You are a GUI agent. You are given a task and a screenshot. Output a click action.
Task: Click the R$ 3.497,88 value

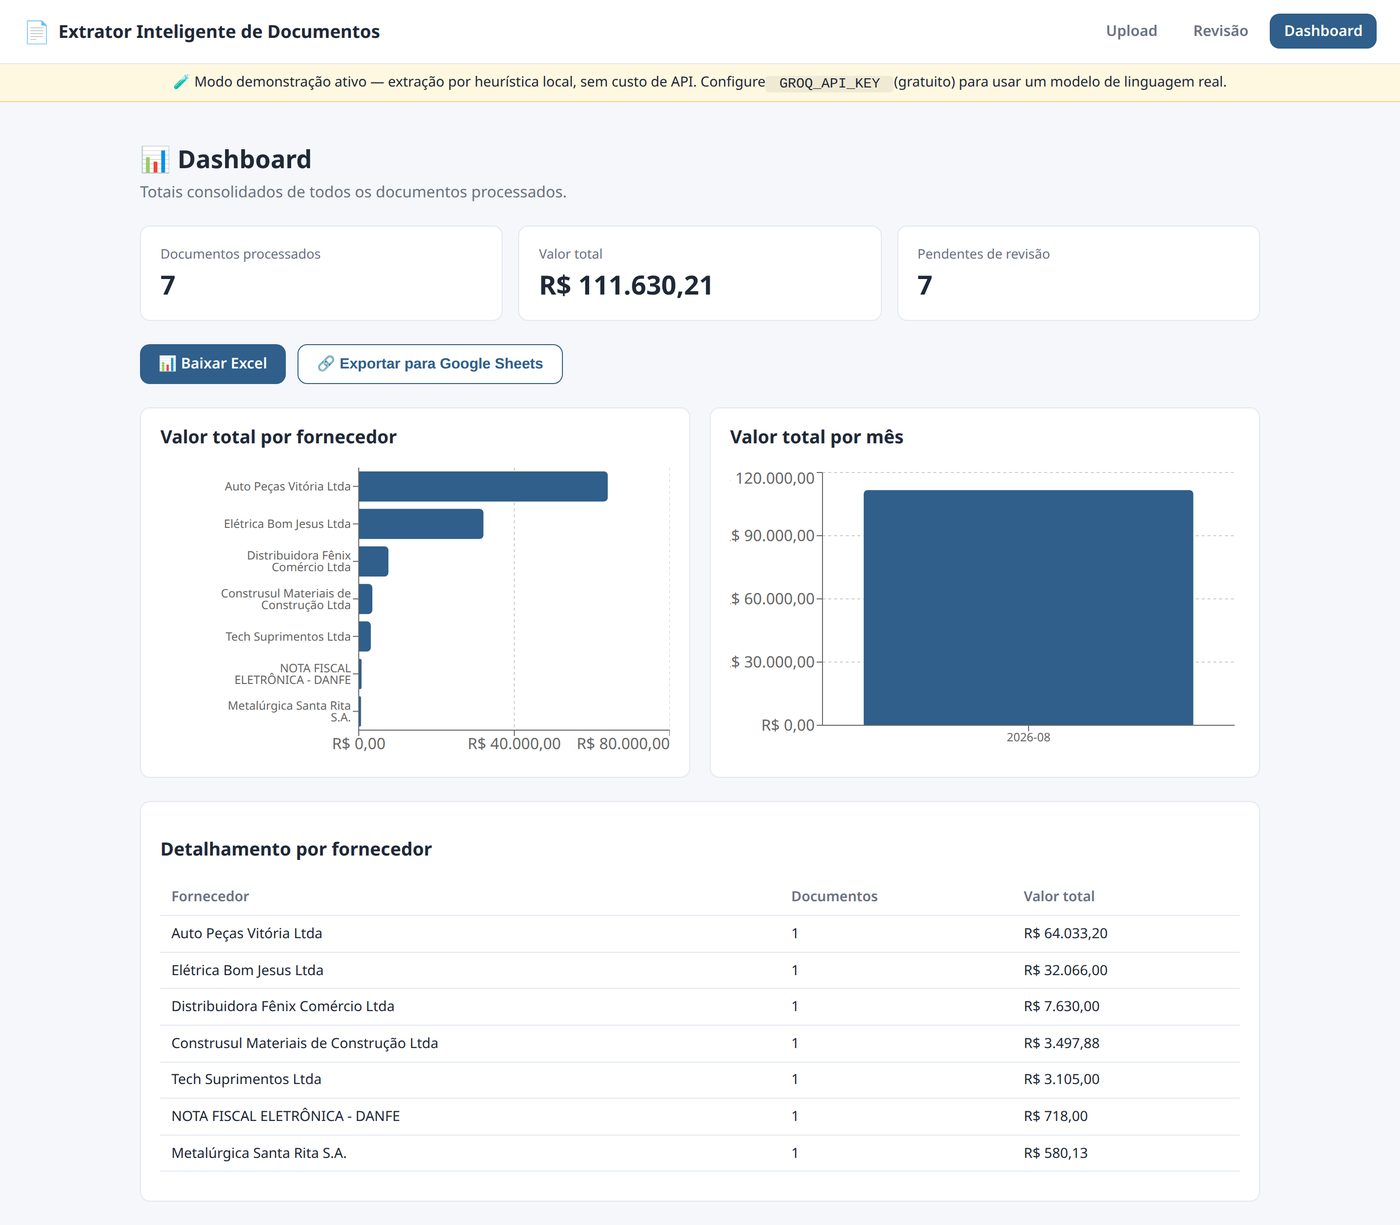pyautogui.click(x=1061, y=1043)
